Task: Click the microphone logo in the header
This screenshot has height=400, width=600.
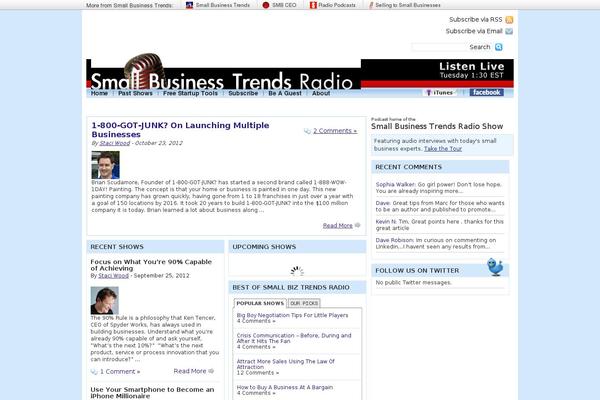Action: [144, 69]
